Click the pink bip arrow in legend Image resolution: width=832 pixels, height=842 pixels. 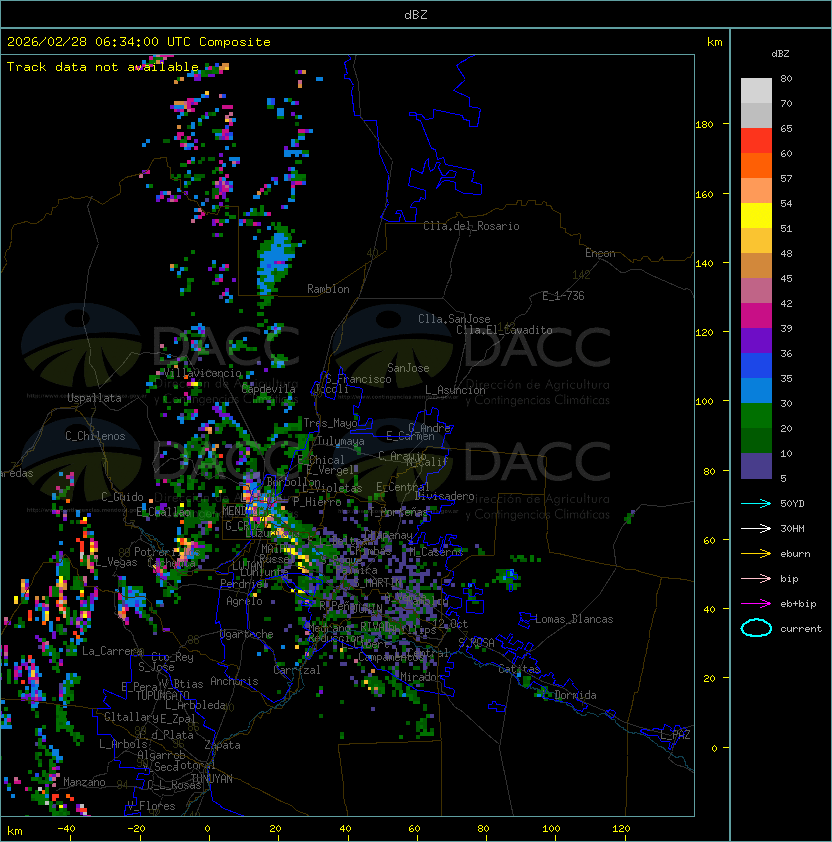tap(756, 578)
